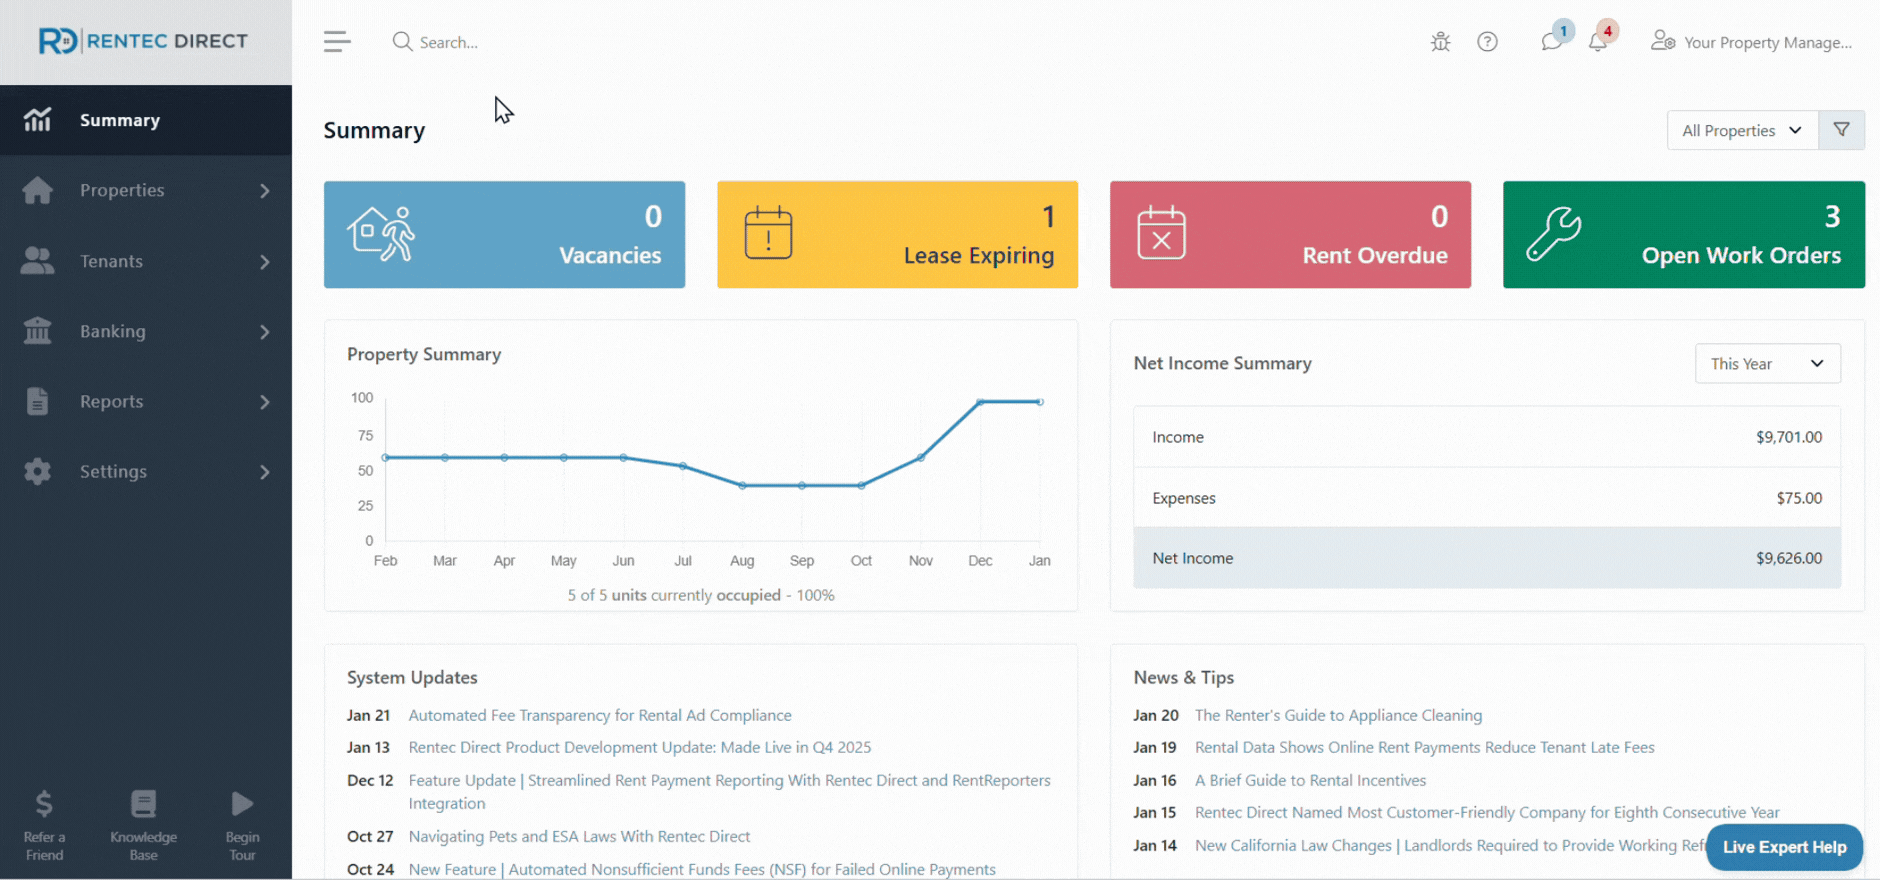
Task: Open the Knowledge Base book icon
Action: 143,803
